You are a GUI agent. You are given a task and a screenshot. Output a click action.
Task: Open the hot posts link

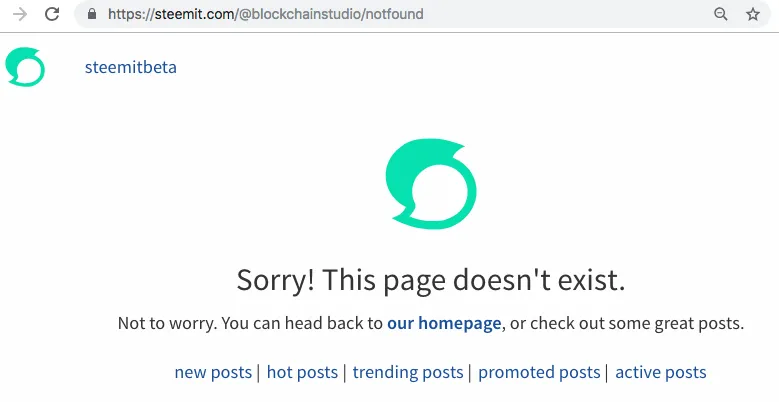(302, 372)
